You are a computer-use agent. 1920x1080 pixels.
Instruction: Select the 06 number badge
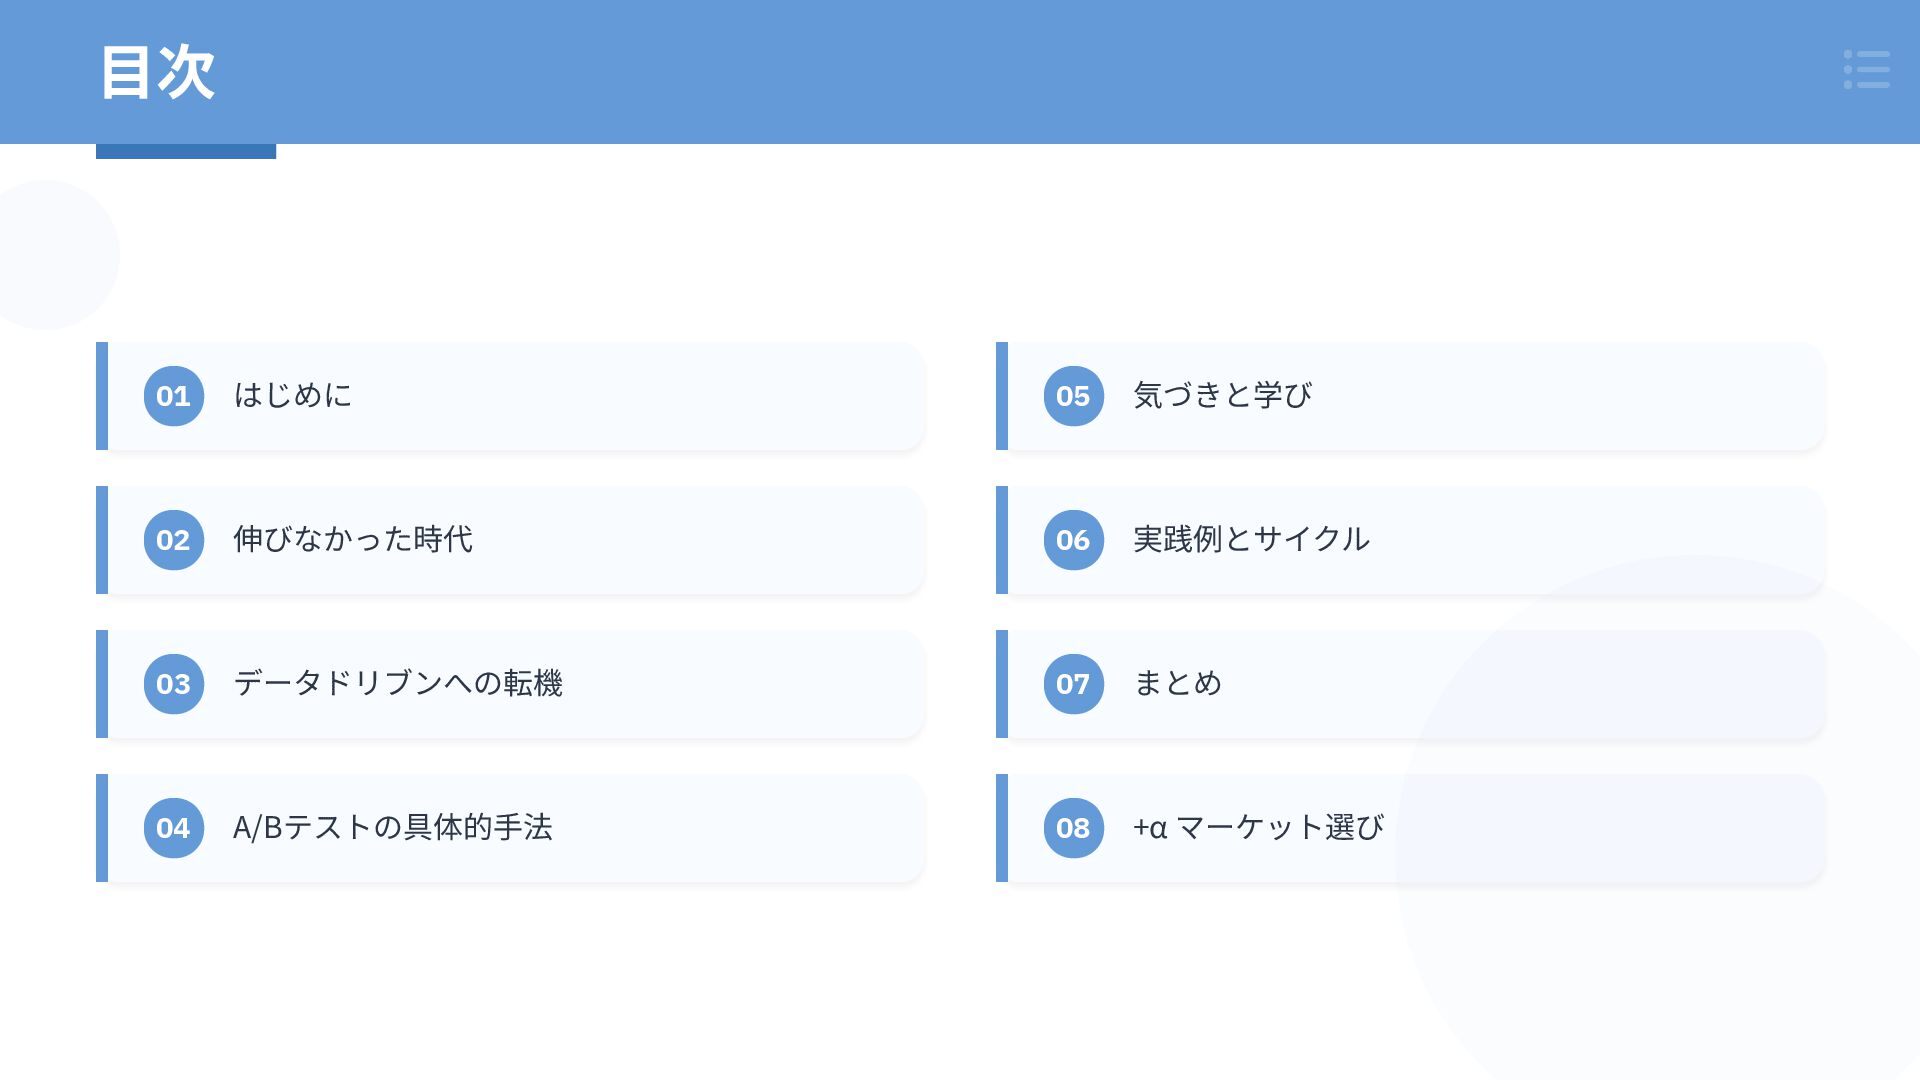pyautogui.click(x=1074, y=540)
